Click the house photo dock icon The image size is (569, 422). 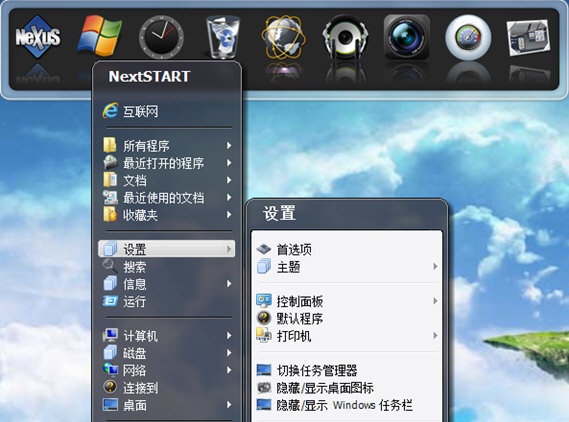529,37
